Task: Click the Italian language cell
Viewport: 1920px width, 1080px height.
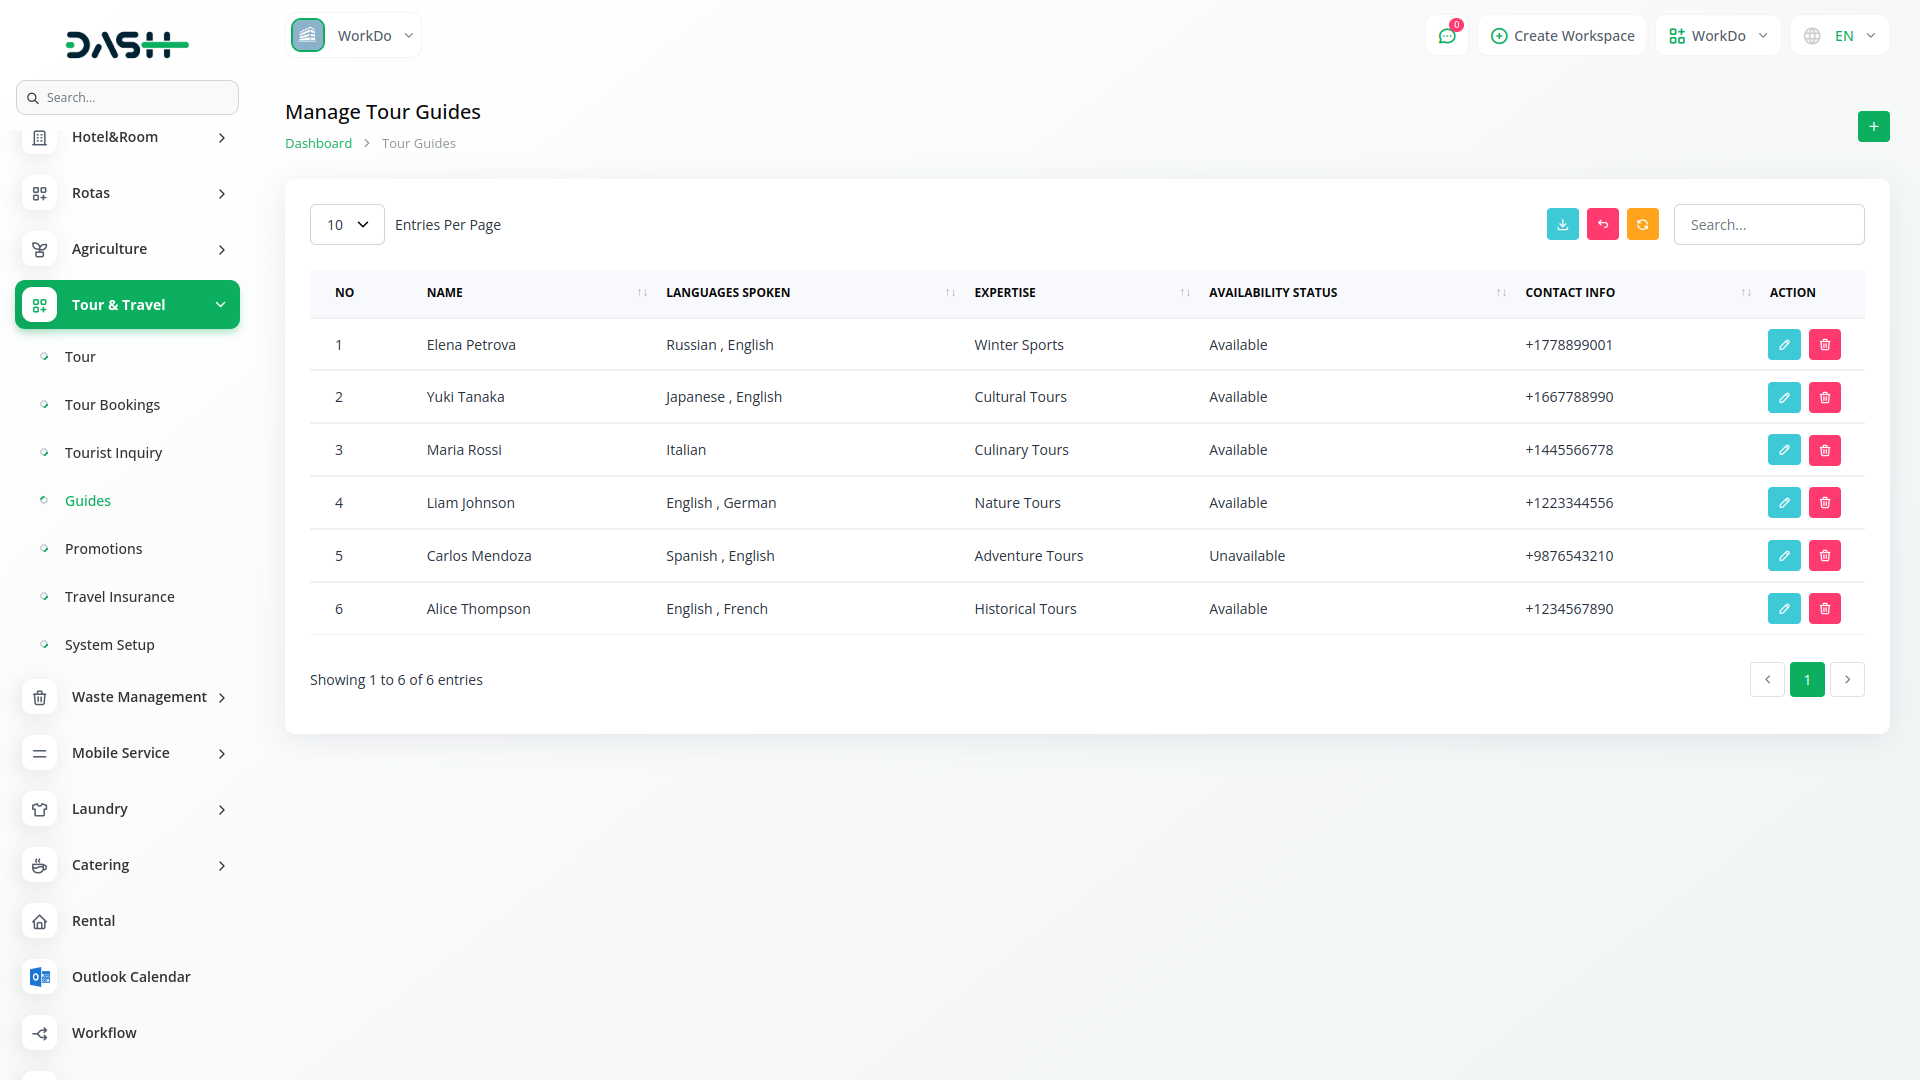Action: click(x=686, y=450)
